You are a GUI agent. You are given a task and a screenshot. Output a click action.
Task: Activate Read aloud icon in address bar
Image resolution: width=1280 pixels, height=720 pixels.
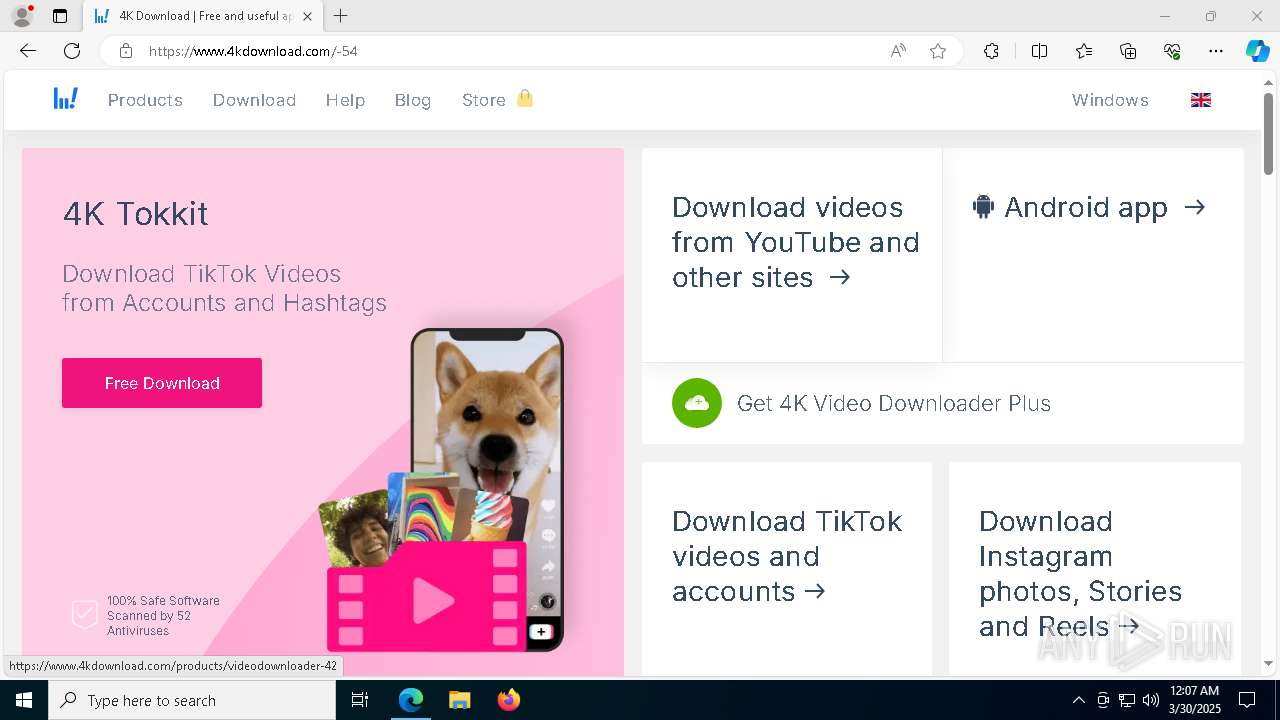pos(898,51)
